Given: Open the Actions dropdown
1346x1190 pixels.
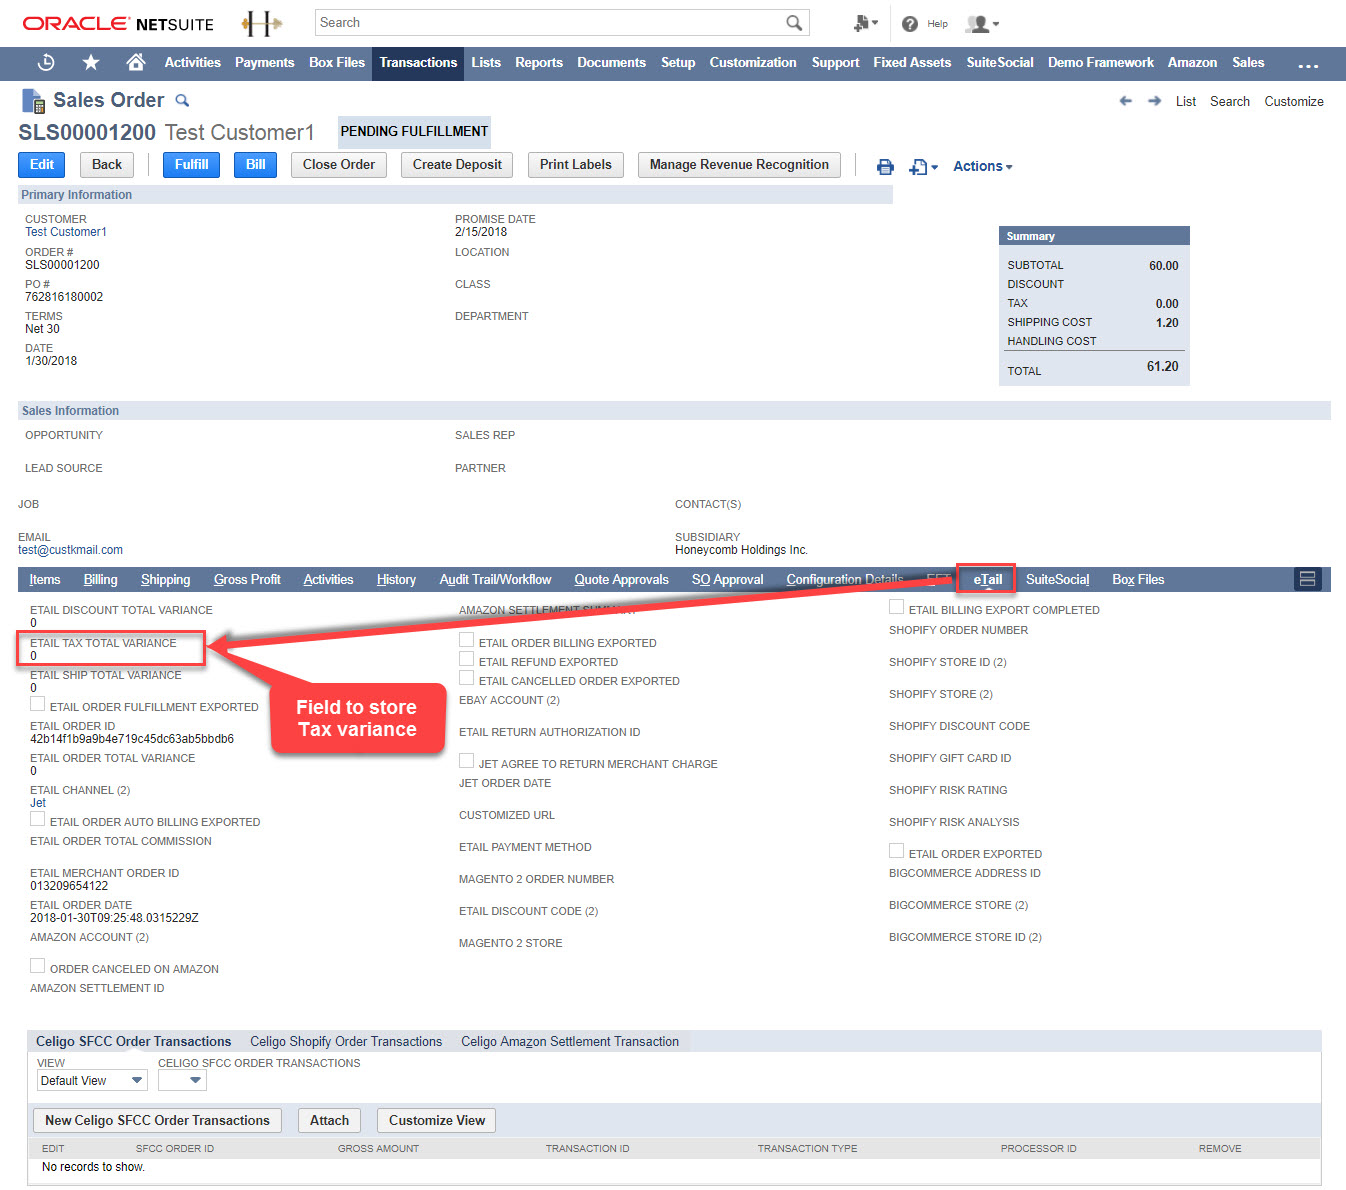Looking at the screenshot, I should [x=981, y=166].
